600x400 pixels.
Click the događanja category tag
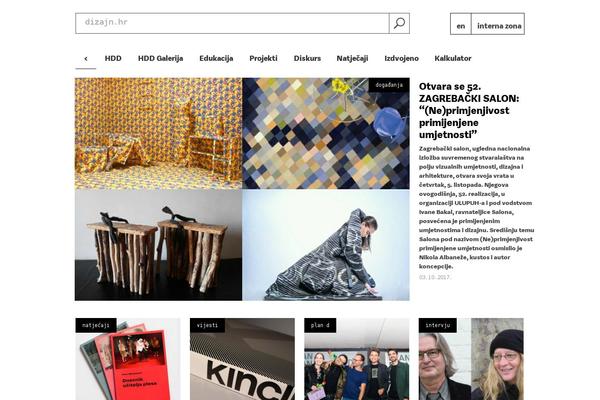point(389,85)
